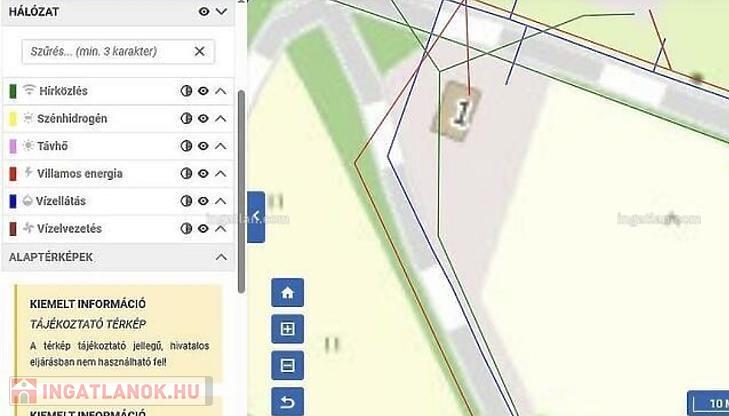This screenshot has height=416, width=729.
Task: Toggle visibility of Vízelvezetés layer
Action: click(x=203, y=228)
